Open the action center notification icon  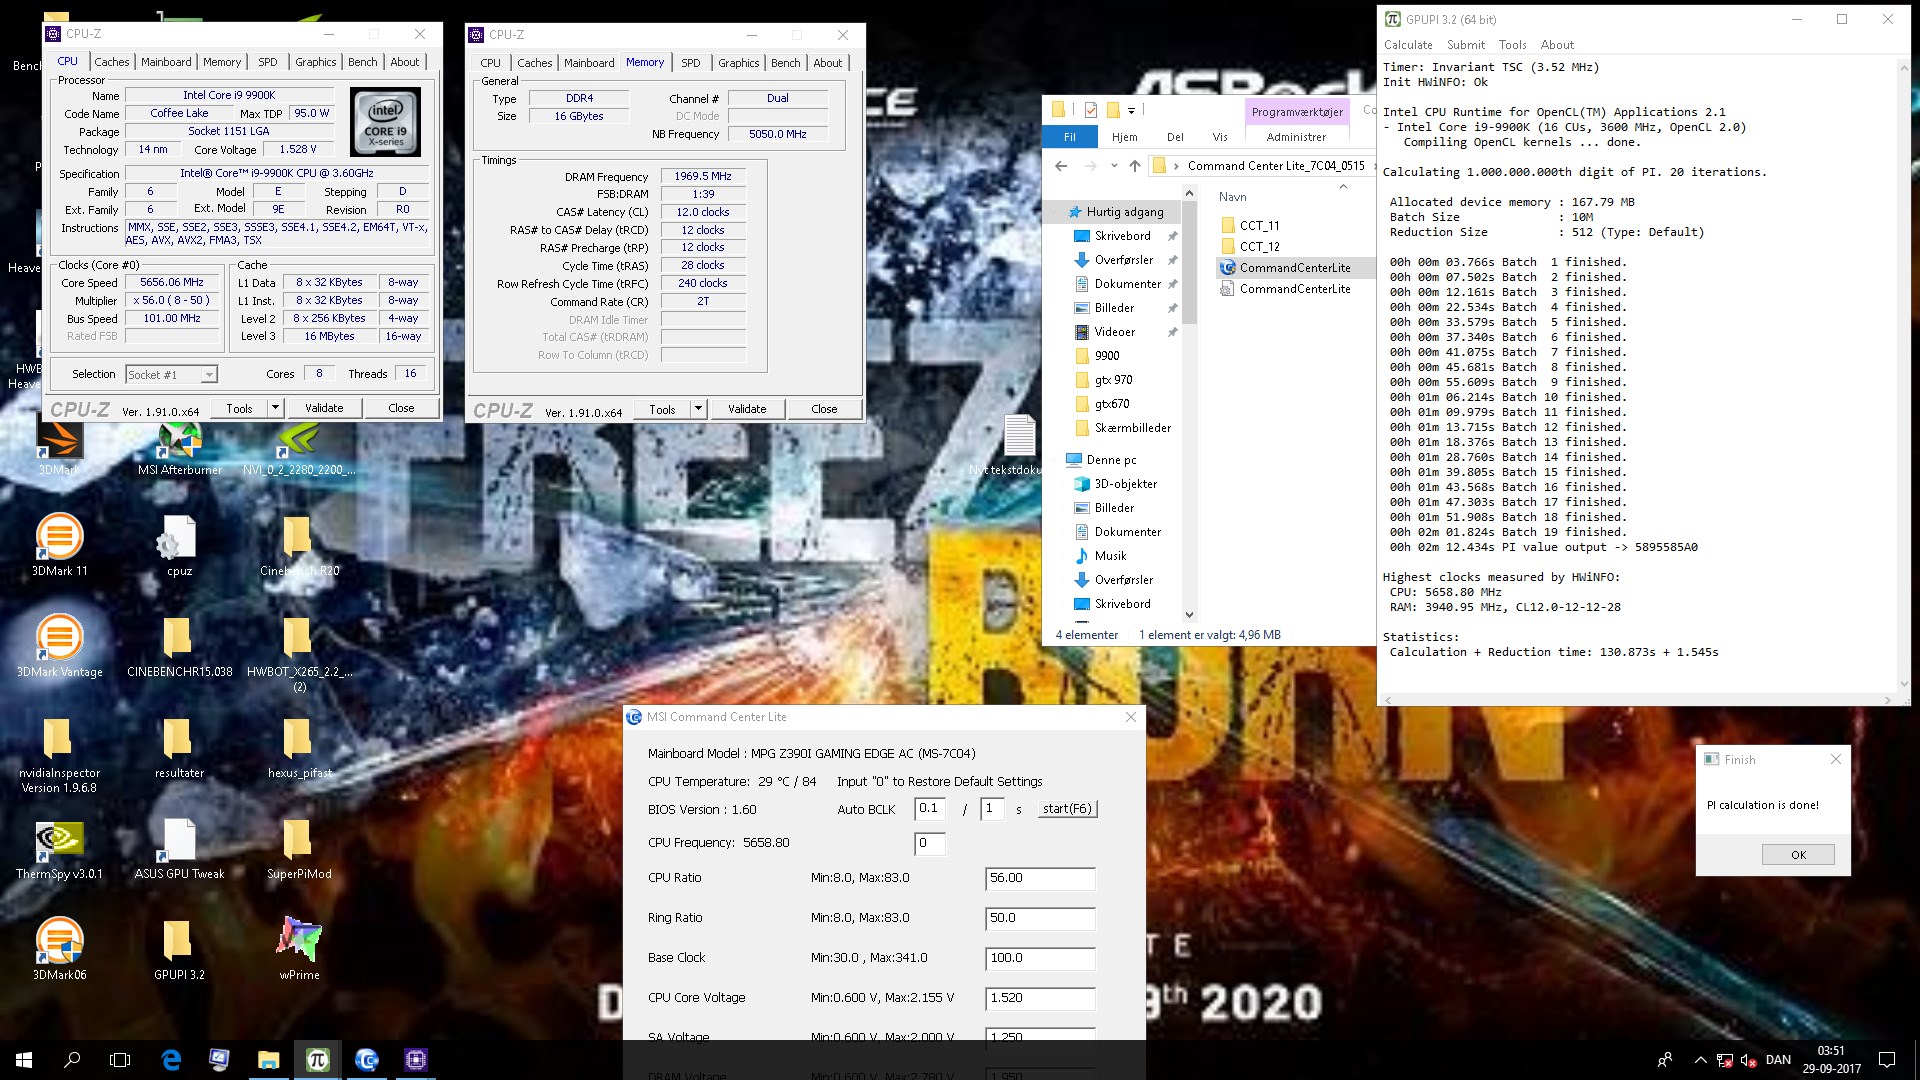1887,1059
